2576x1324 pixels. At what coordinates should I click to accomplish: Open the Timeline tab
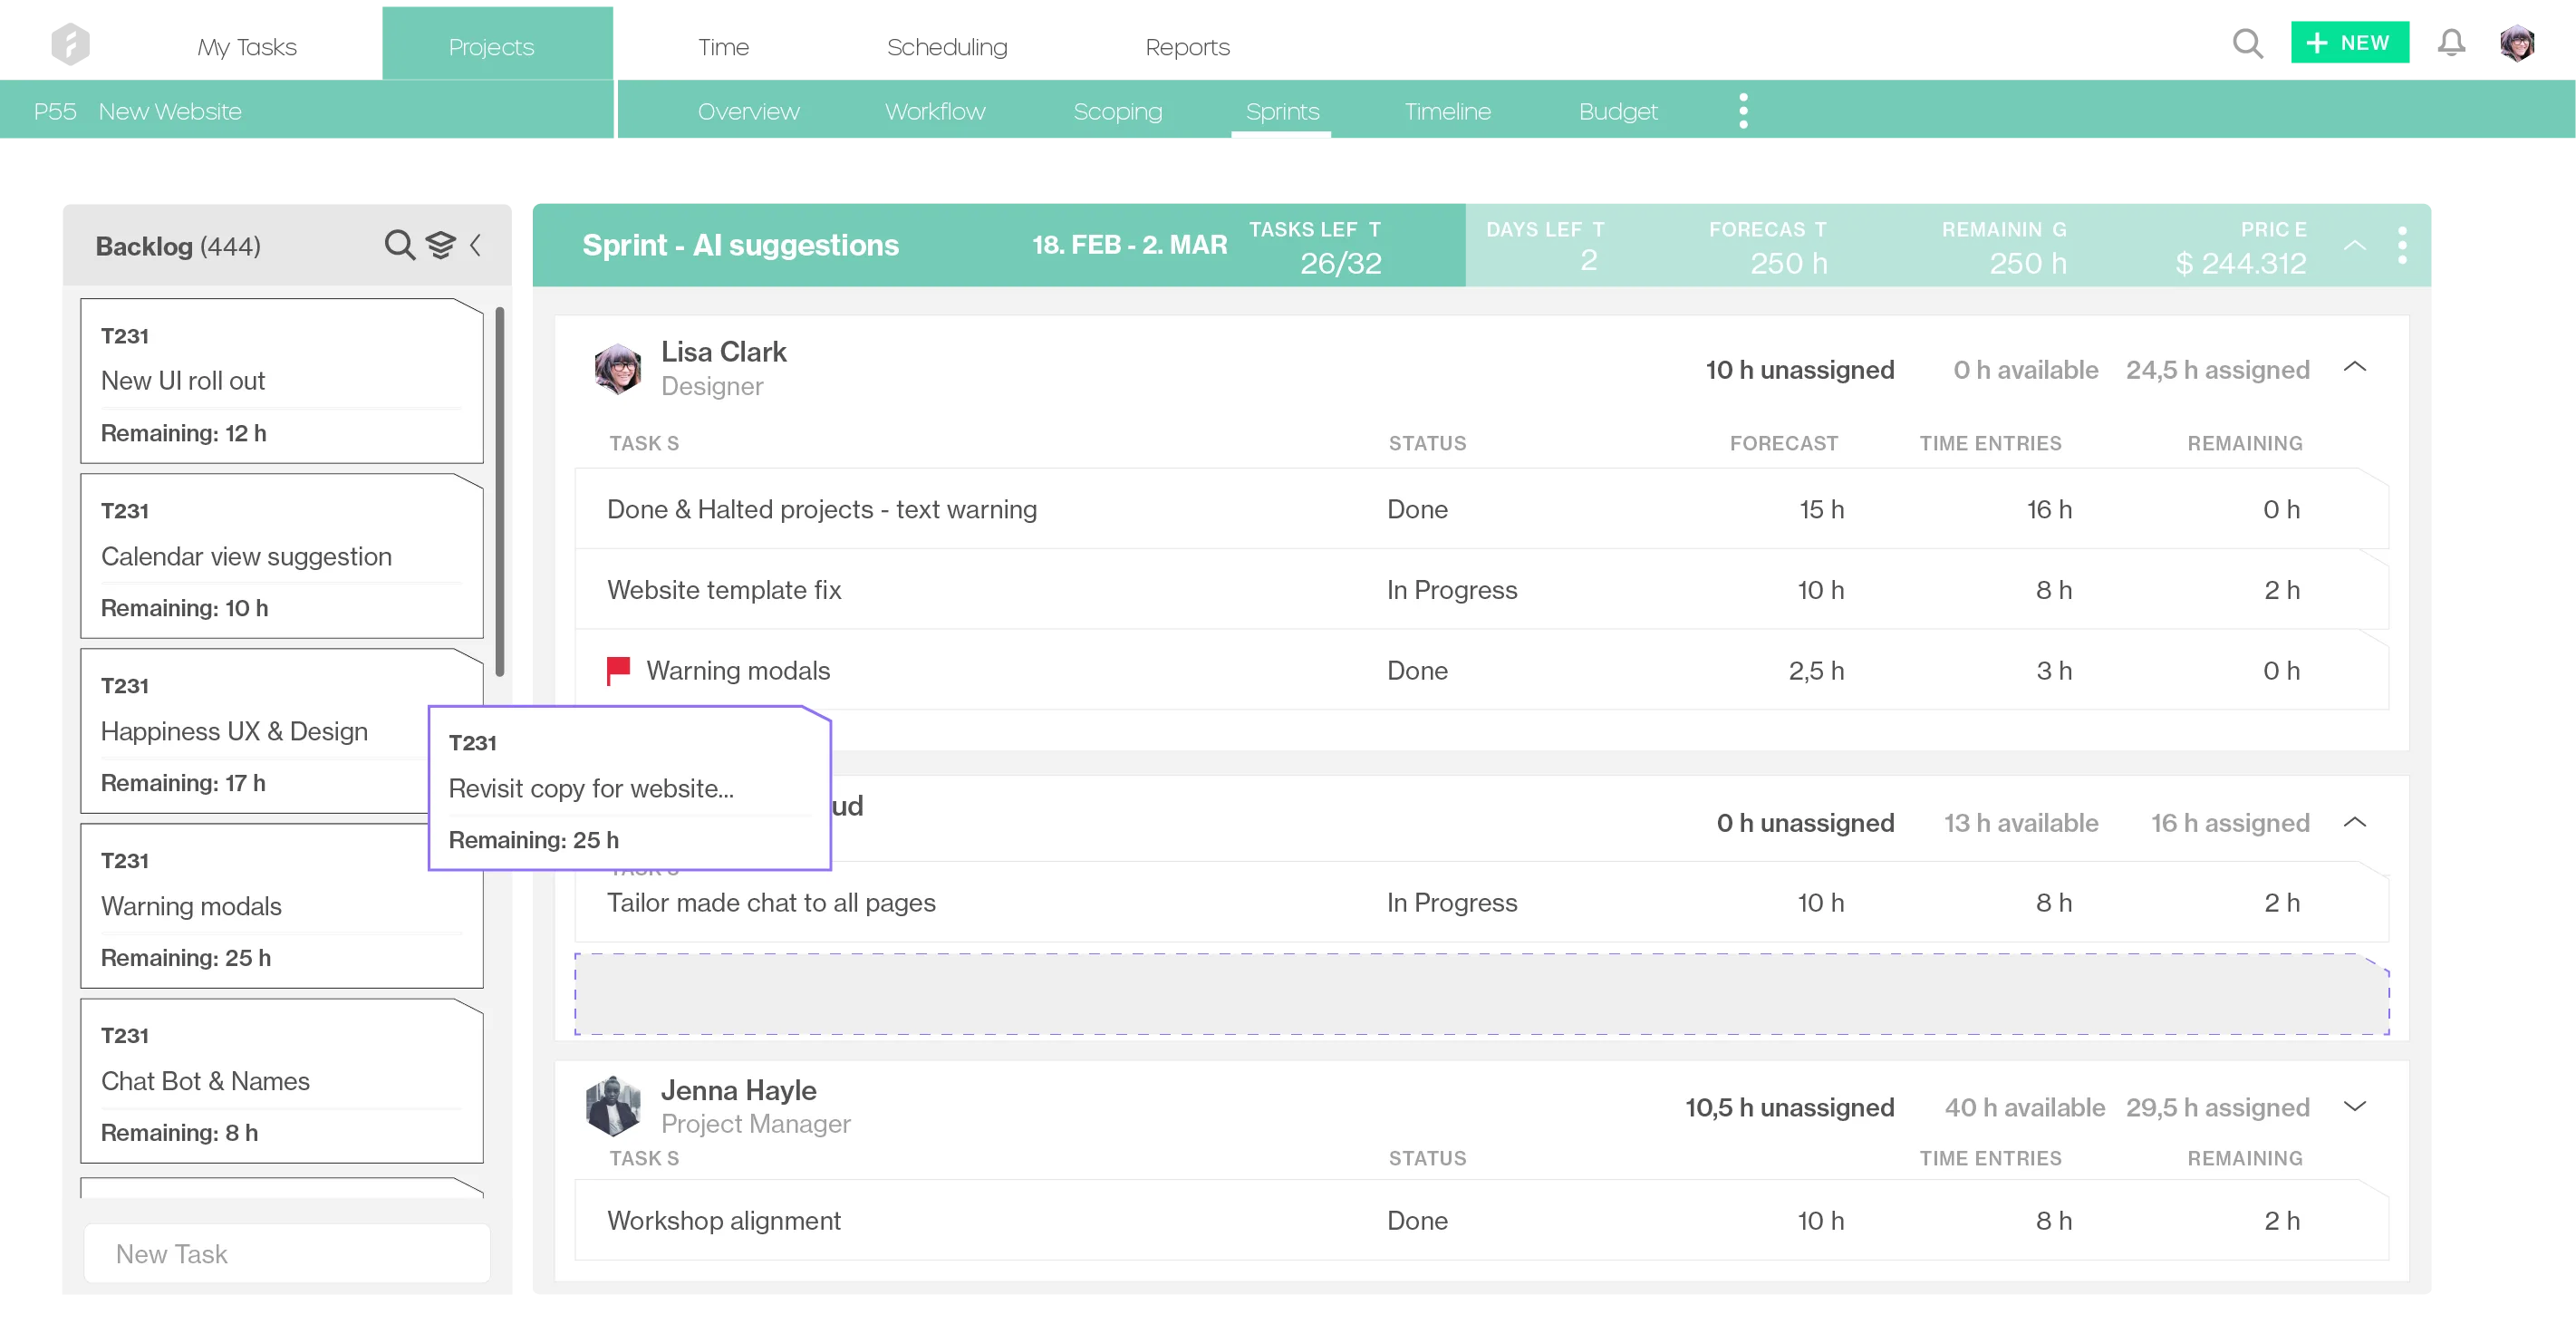tap(1447, 111)
